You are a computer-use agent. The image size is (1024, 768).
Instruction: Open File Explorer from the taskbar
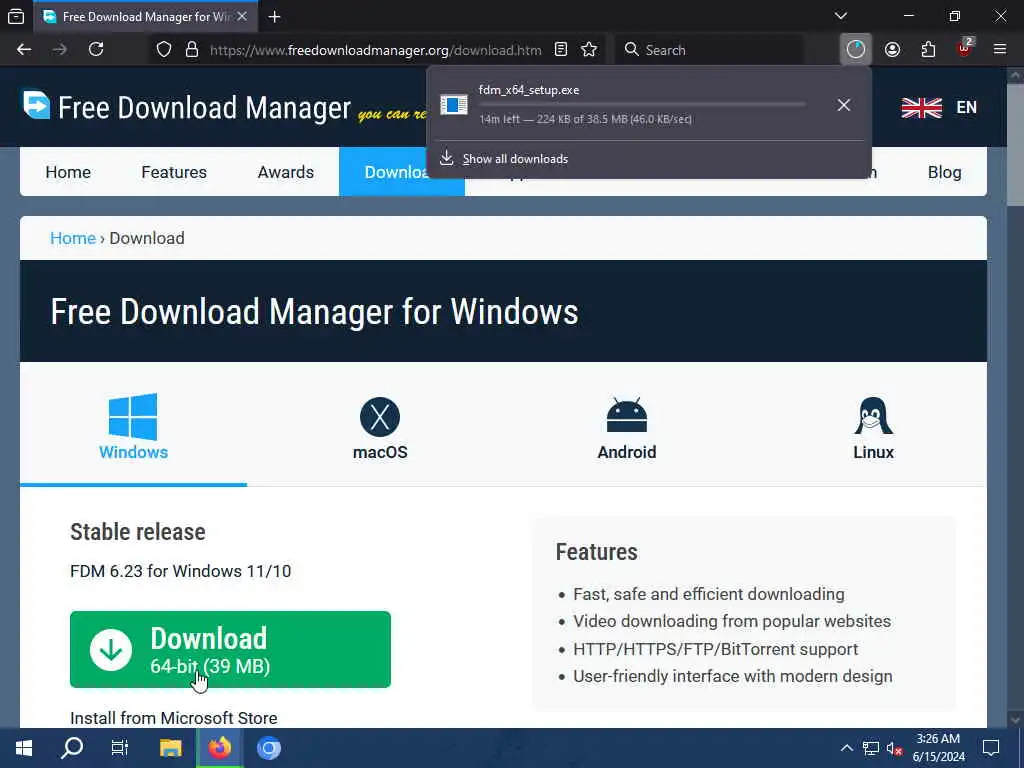click(x=170, y=748)
